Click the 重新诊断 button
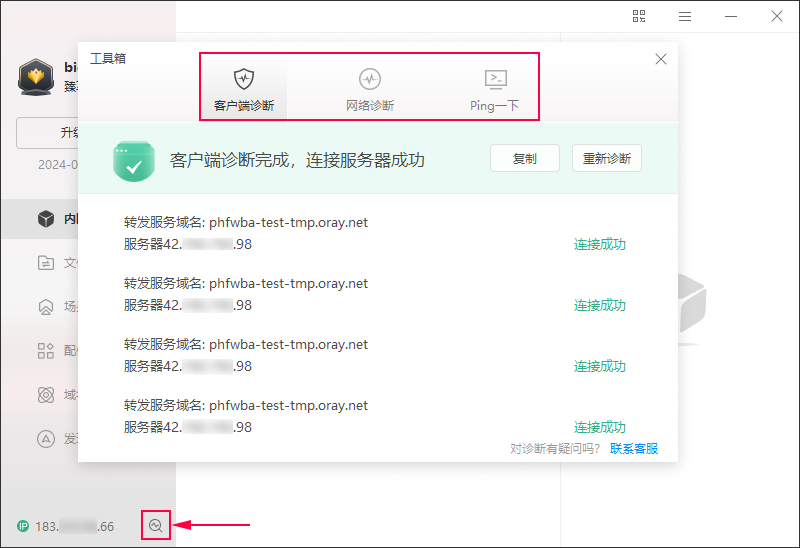The image size is (800, 548). [x=606, y=158]
